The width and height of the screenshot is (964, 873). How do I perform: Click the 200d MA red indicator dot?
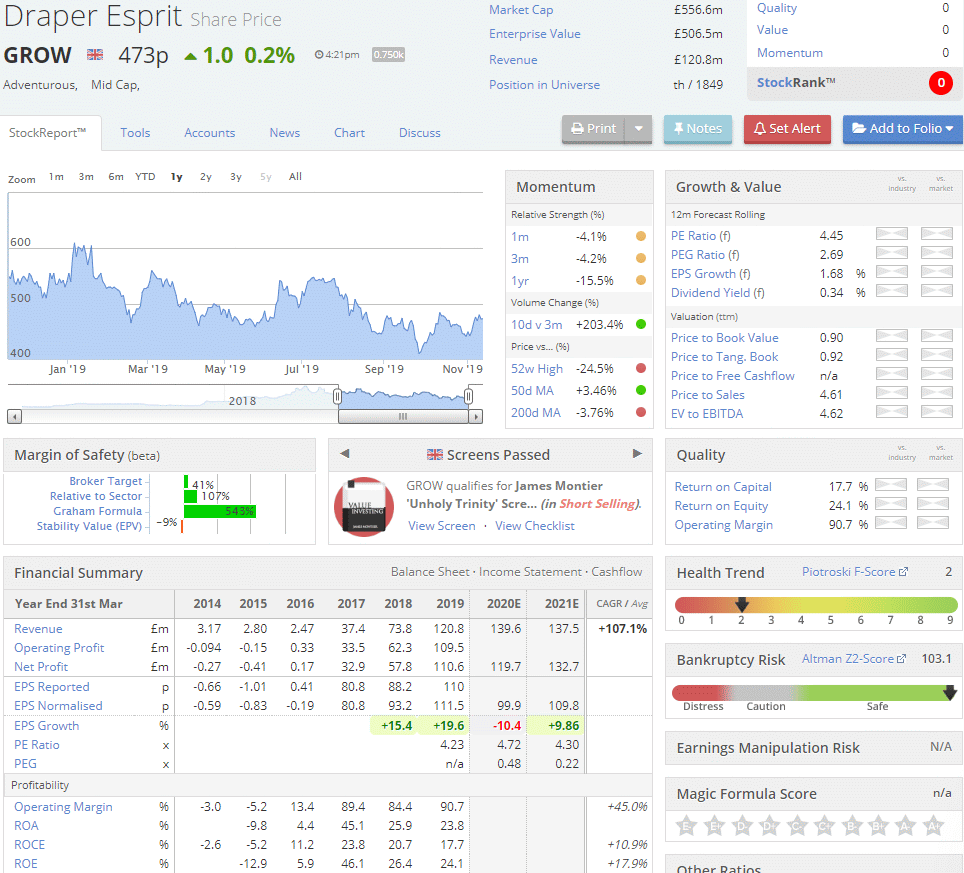point(641,412)
